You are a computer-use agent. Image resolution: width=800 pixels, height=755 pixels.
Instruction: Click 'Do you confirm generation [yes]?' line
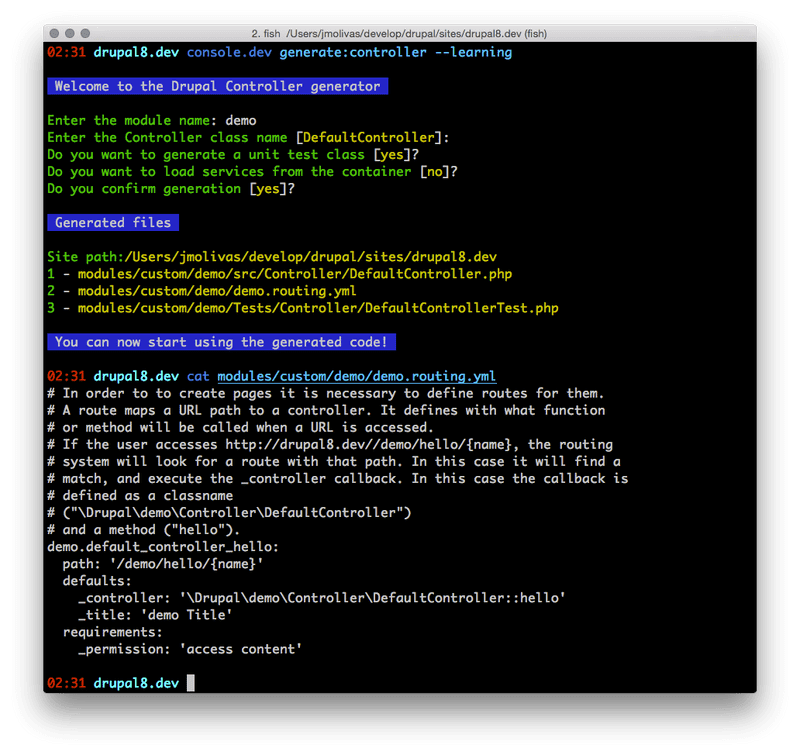[x=171, y=189]
